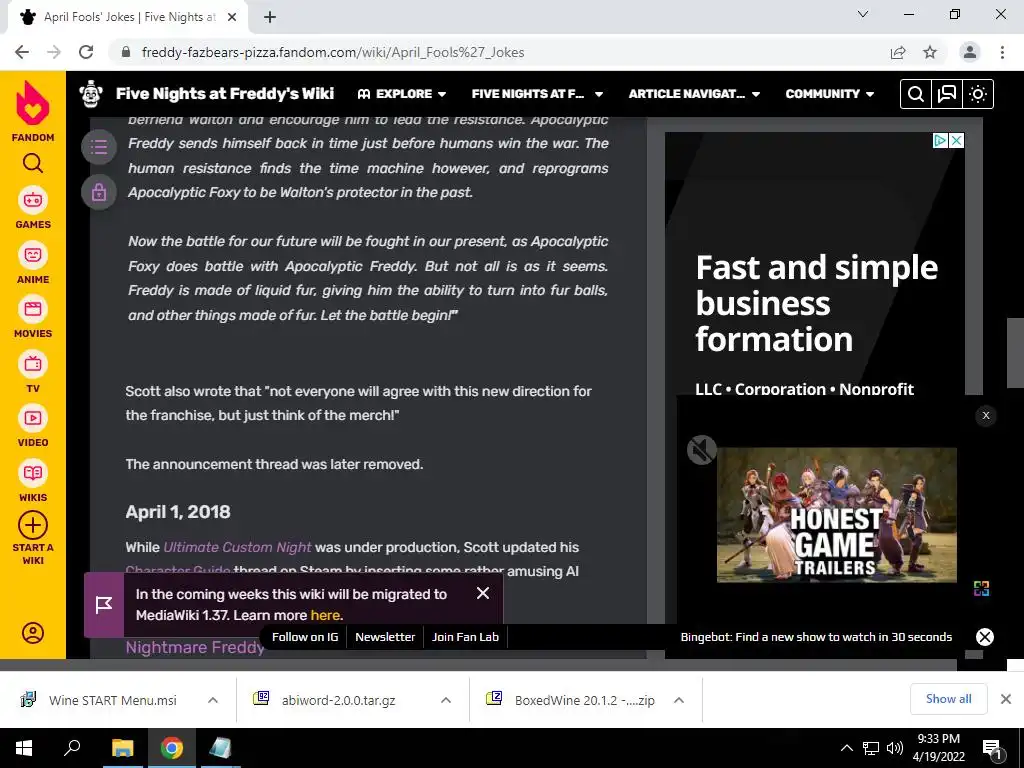Open the Games section icon
Screen dimensions: 1024x768
click(33, 200)
